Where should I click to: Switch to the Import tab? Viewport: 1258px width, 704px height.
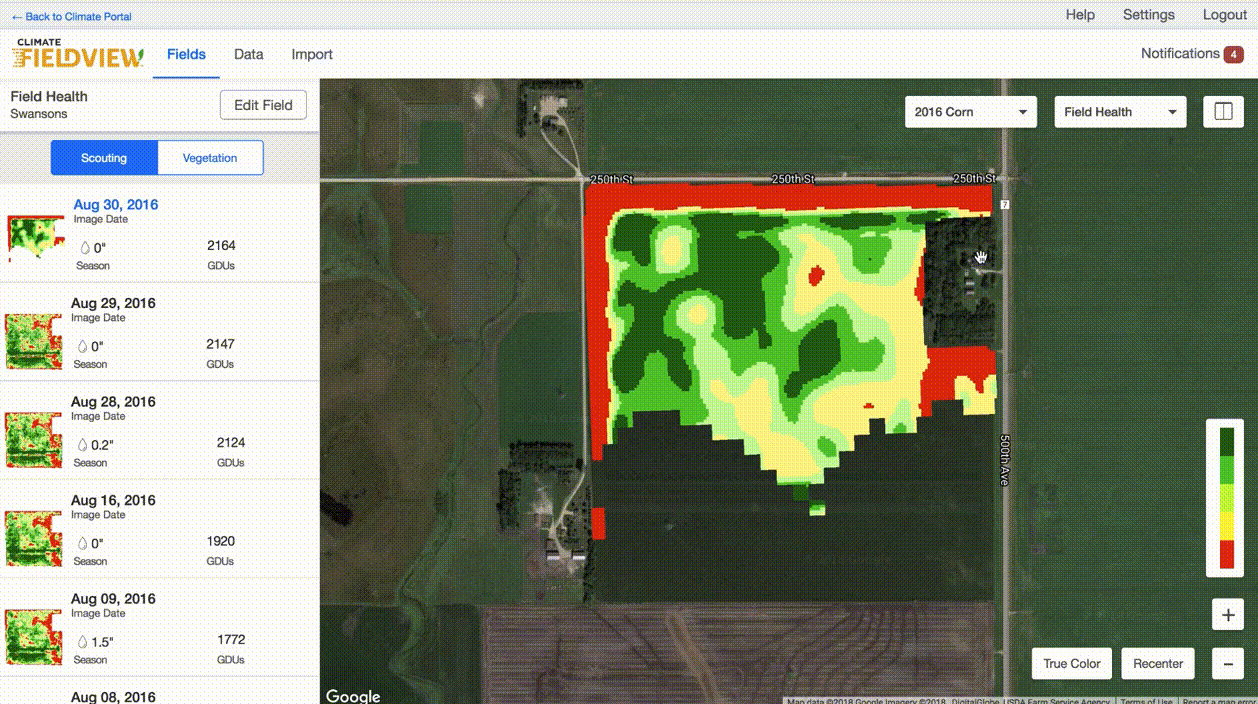(312, 54)
